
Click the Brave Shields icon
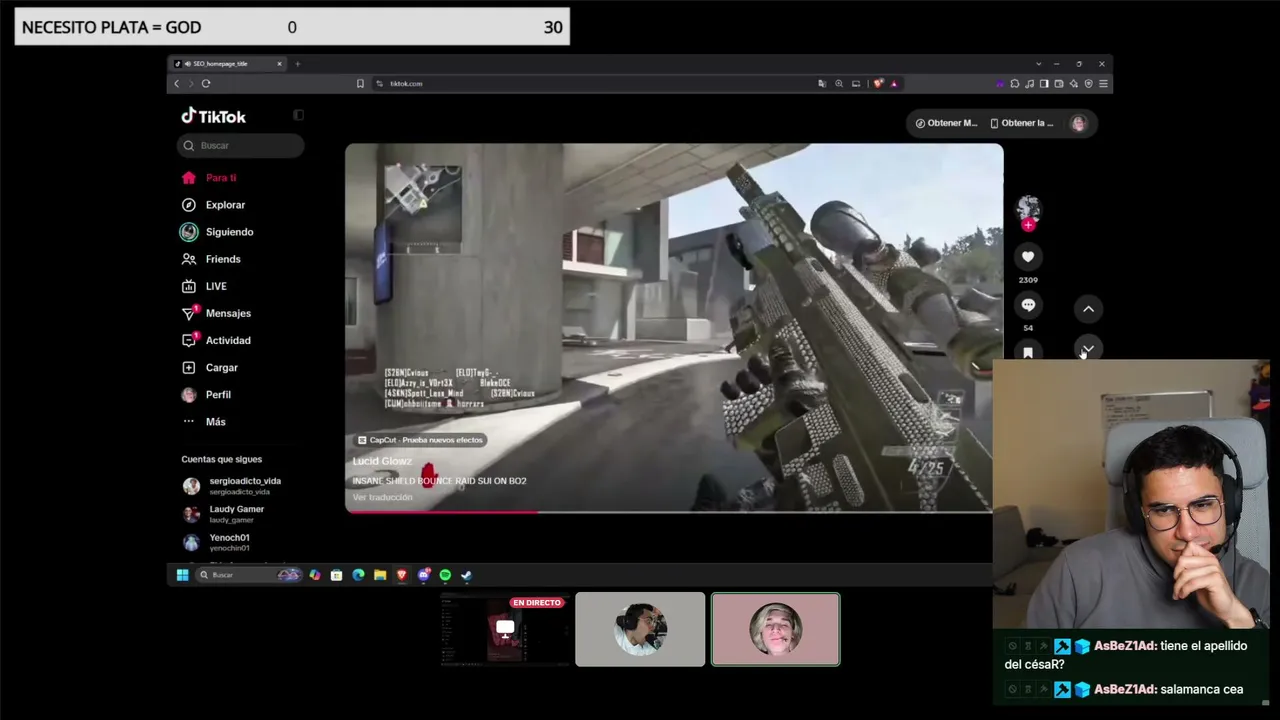tap(878, 83)
